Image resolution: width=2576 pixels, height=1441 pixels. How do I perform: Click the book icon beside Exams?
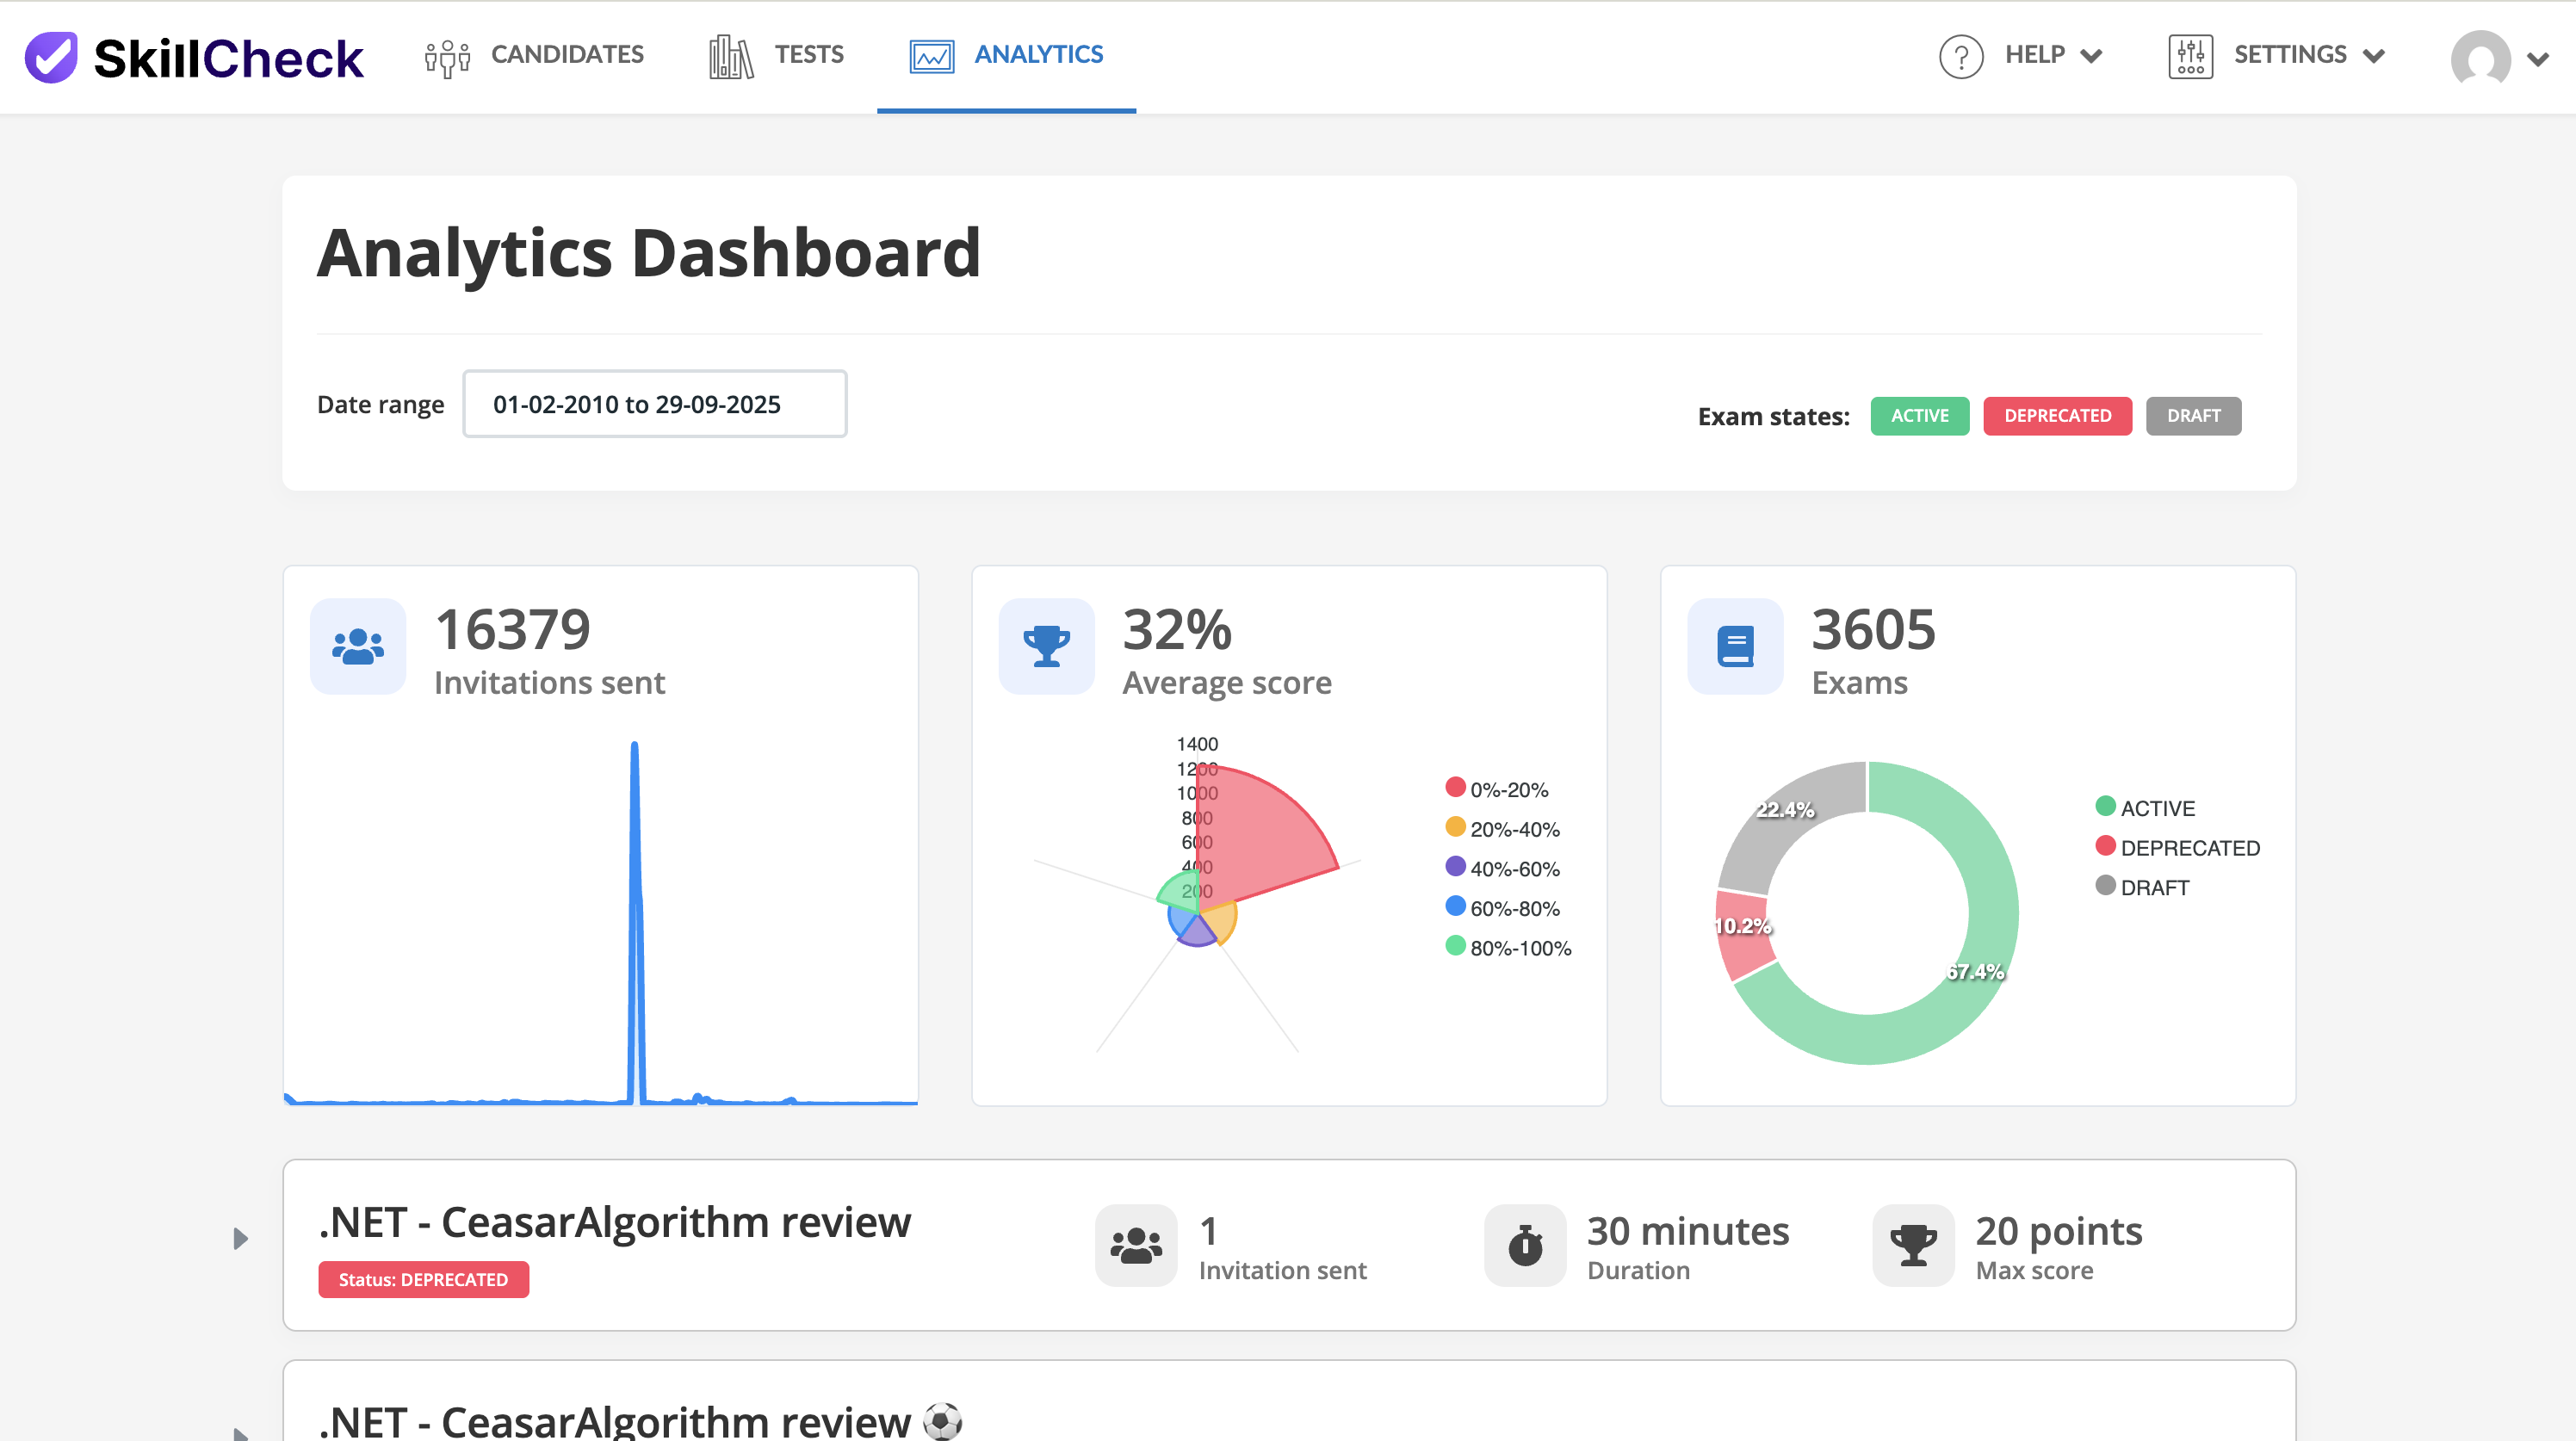coord(1735,647)
